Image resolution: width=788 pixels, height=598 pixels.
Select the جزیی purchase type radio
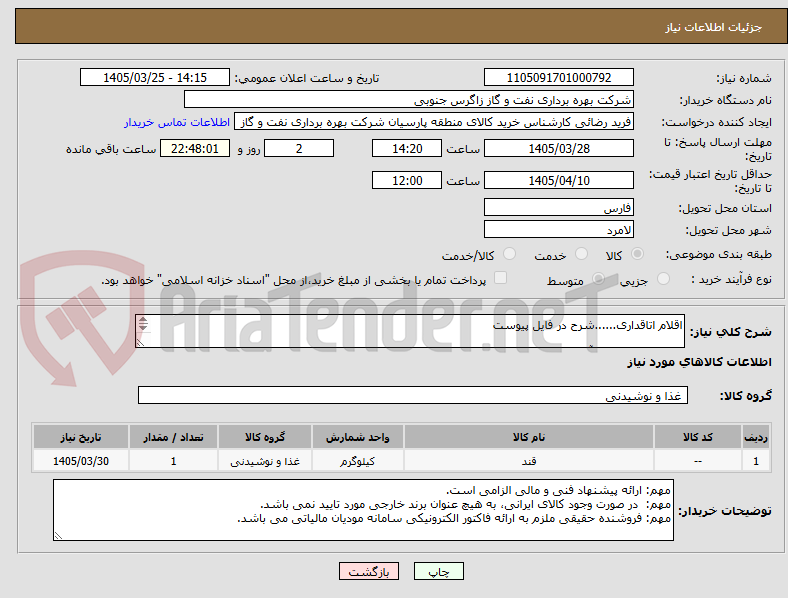663,278
